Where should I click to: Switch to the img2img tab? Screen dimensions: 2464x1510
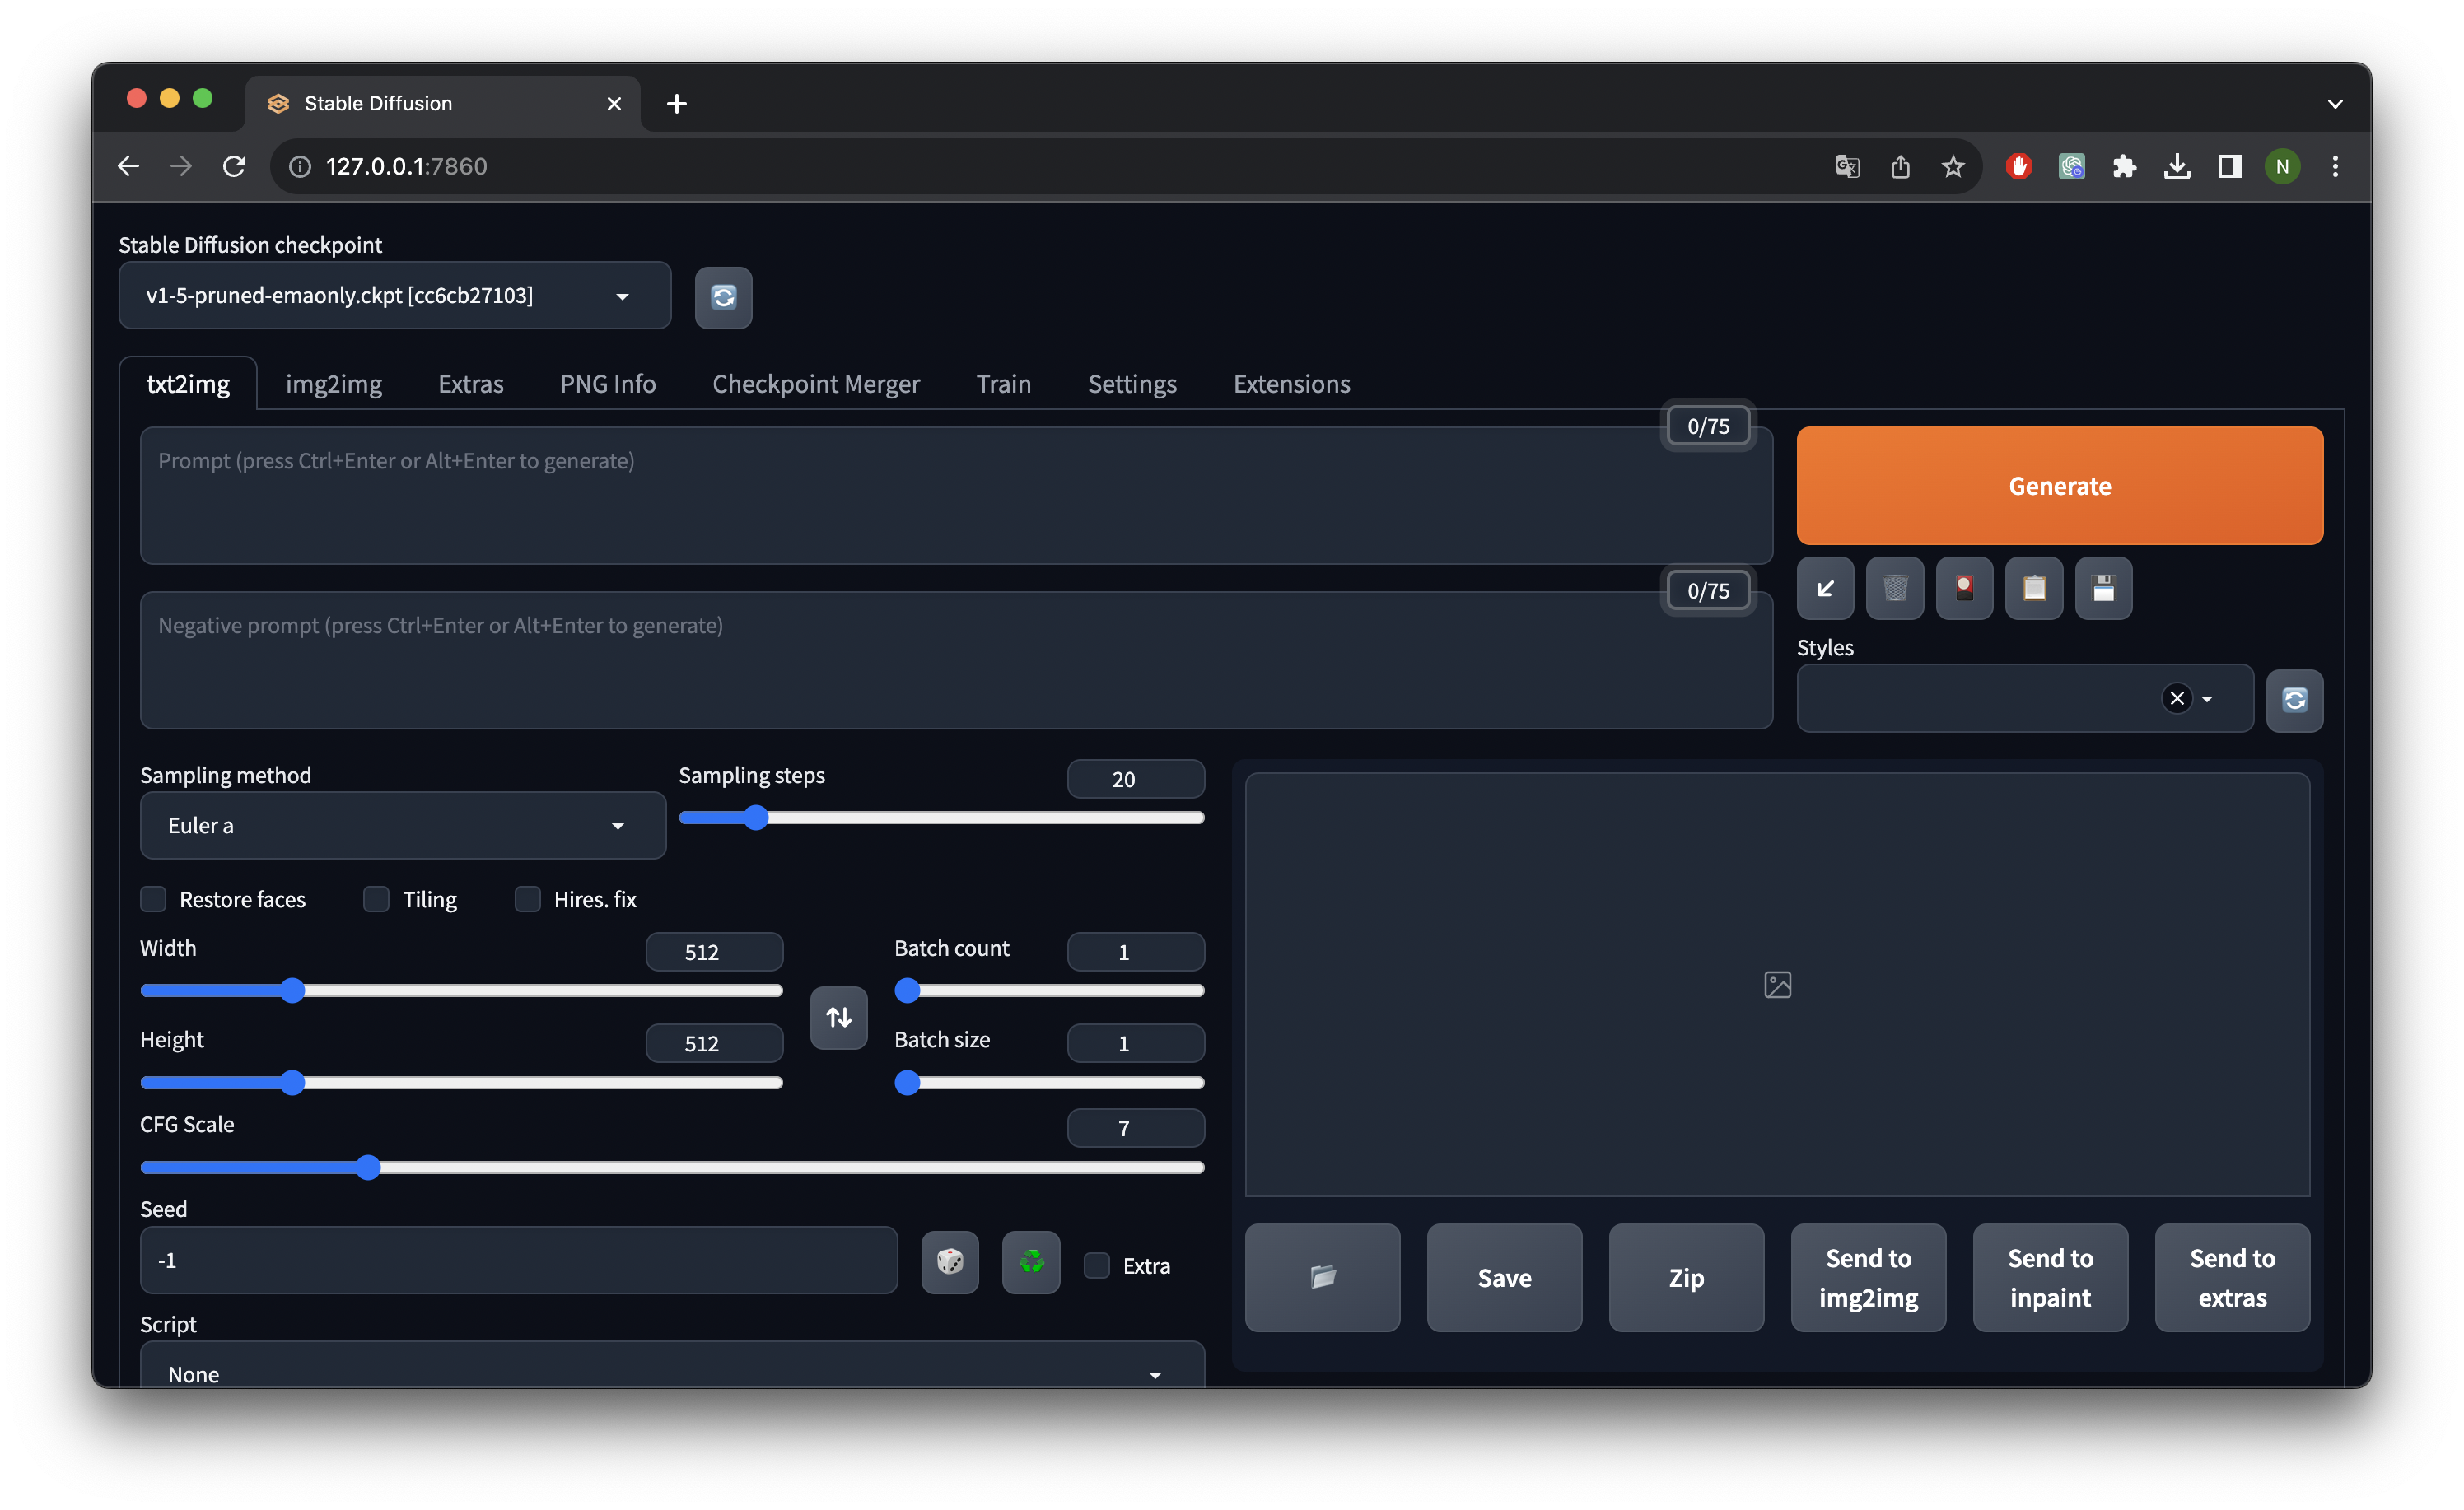pos(333,384)
